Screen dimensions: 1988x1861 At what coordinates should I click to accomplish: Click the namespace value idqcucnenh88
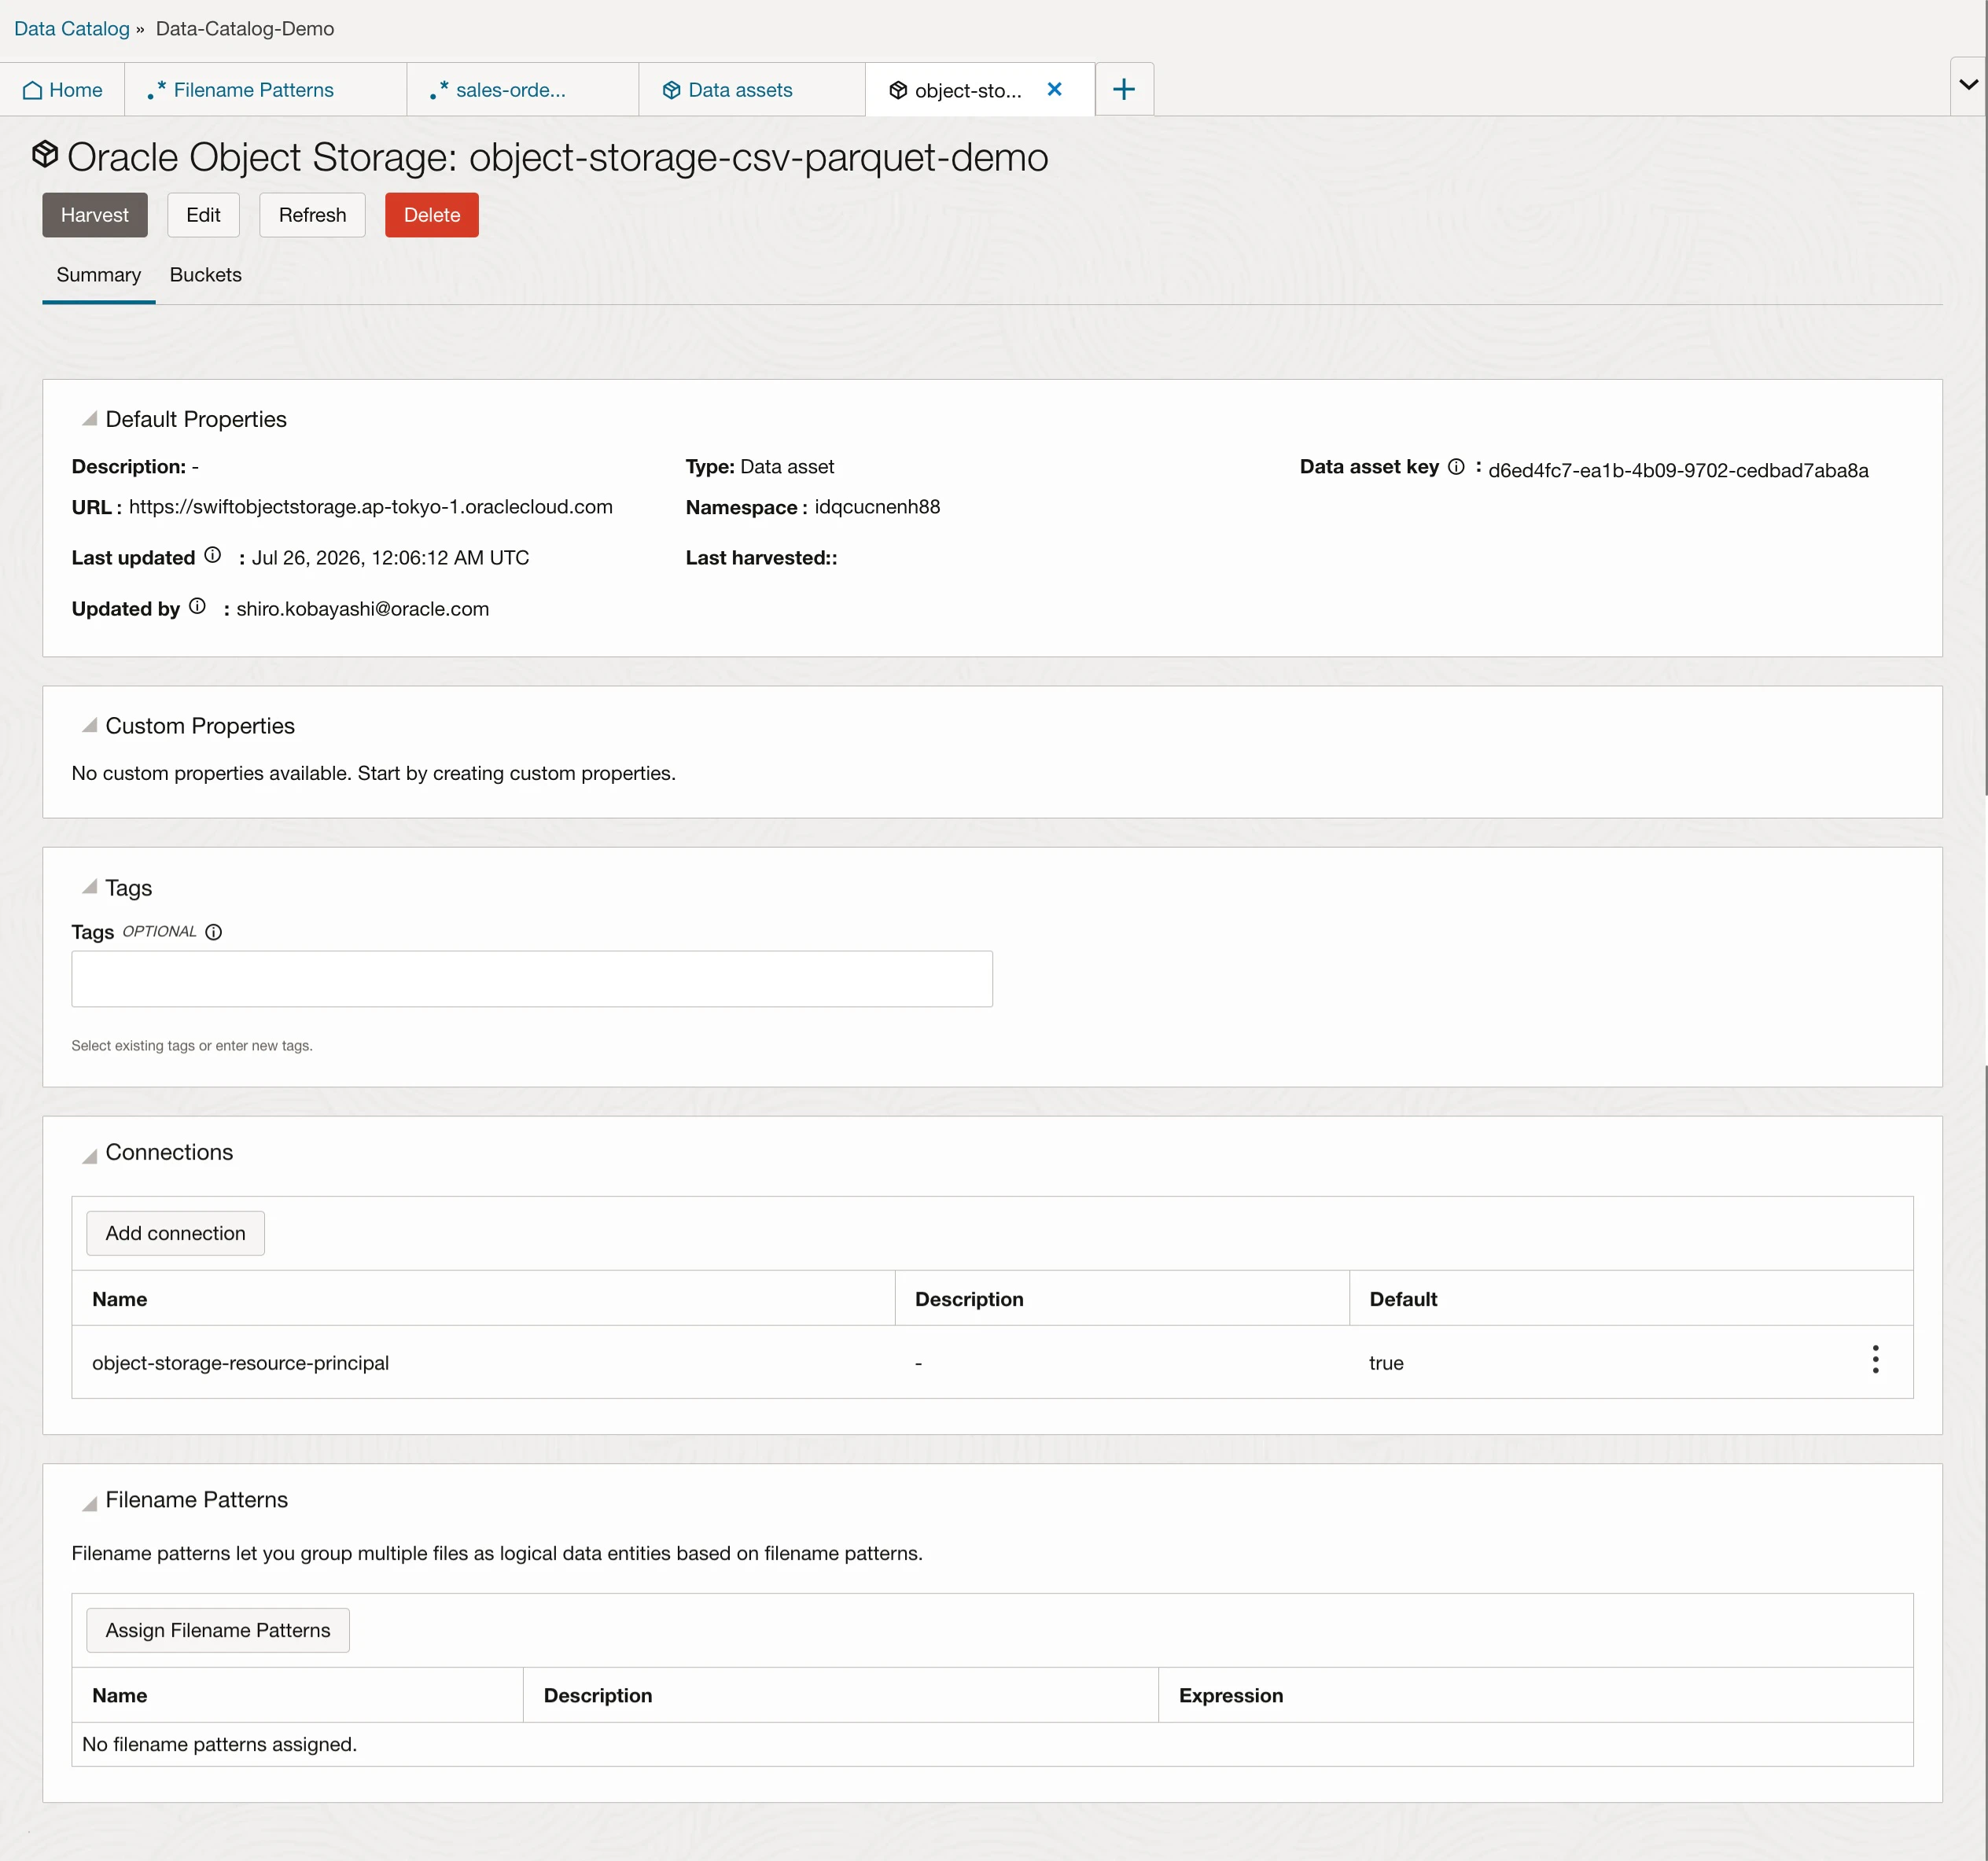click(x=877, y=507)
